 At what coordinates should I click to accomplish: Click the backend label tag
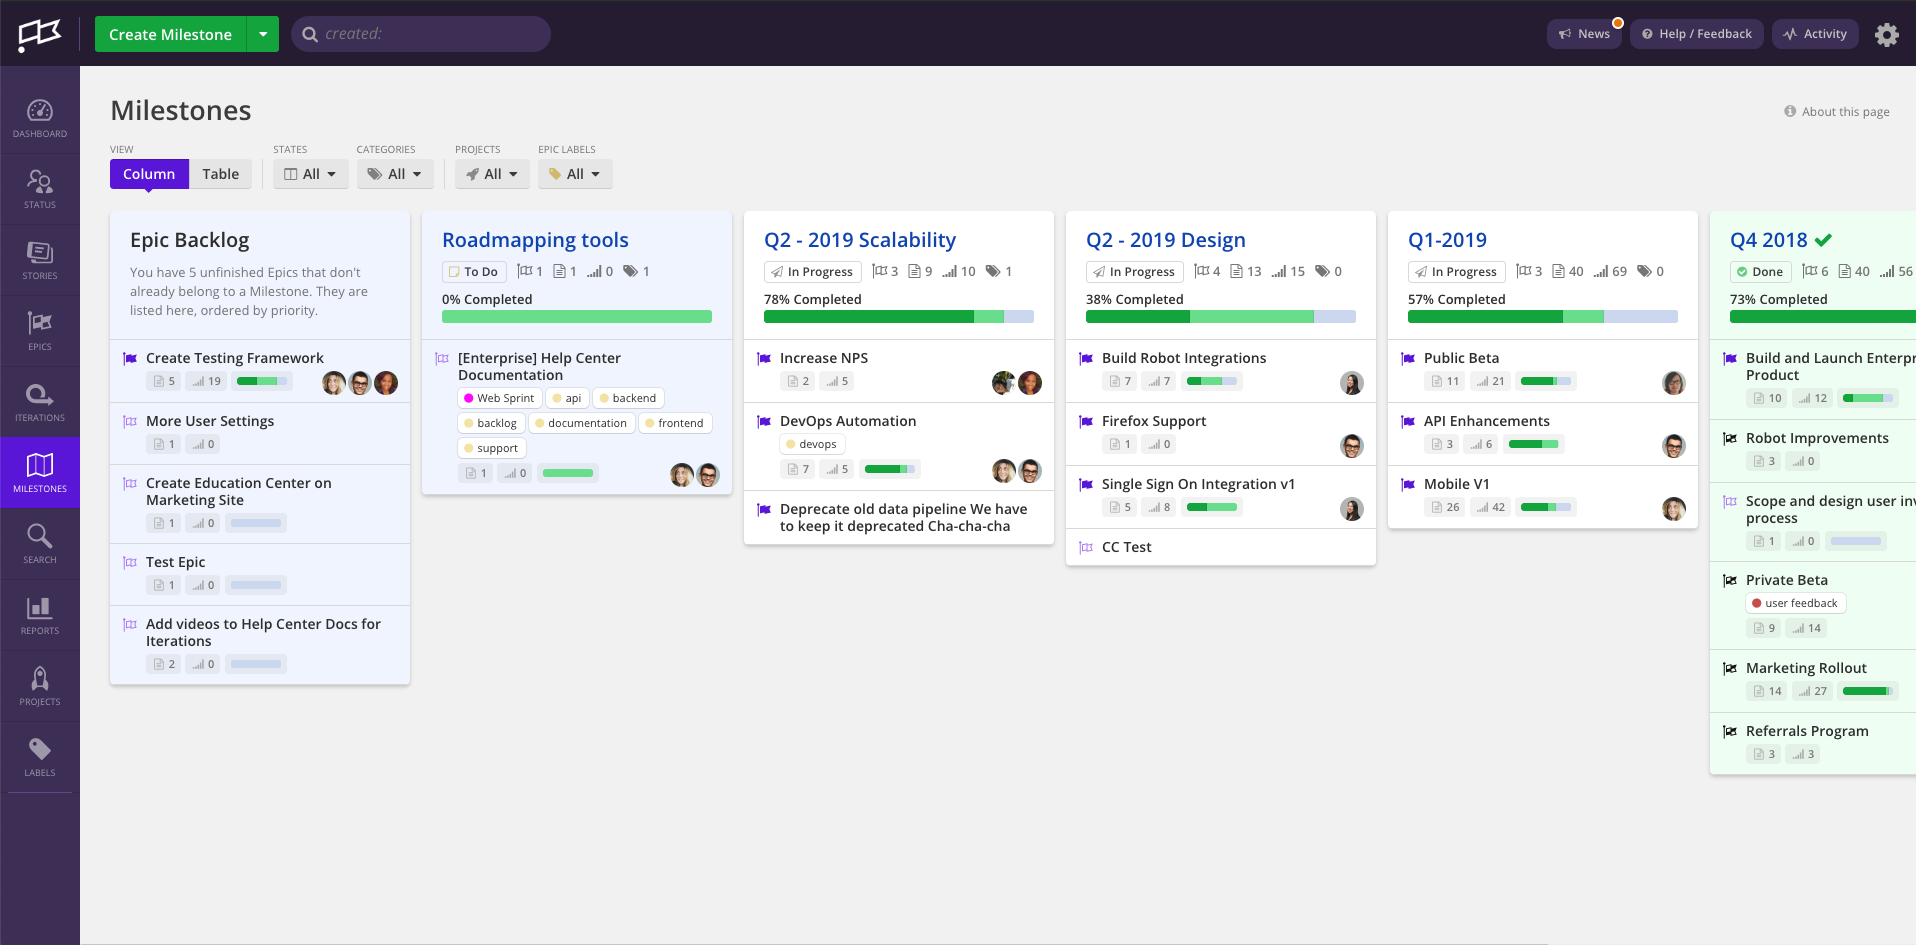point(628,398)
